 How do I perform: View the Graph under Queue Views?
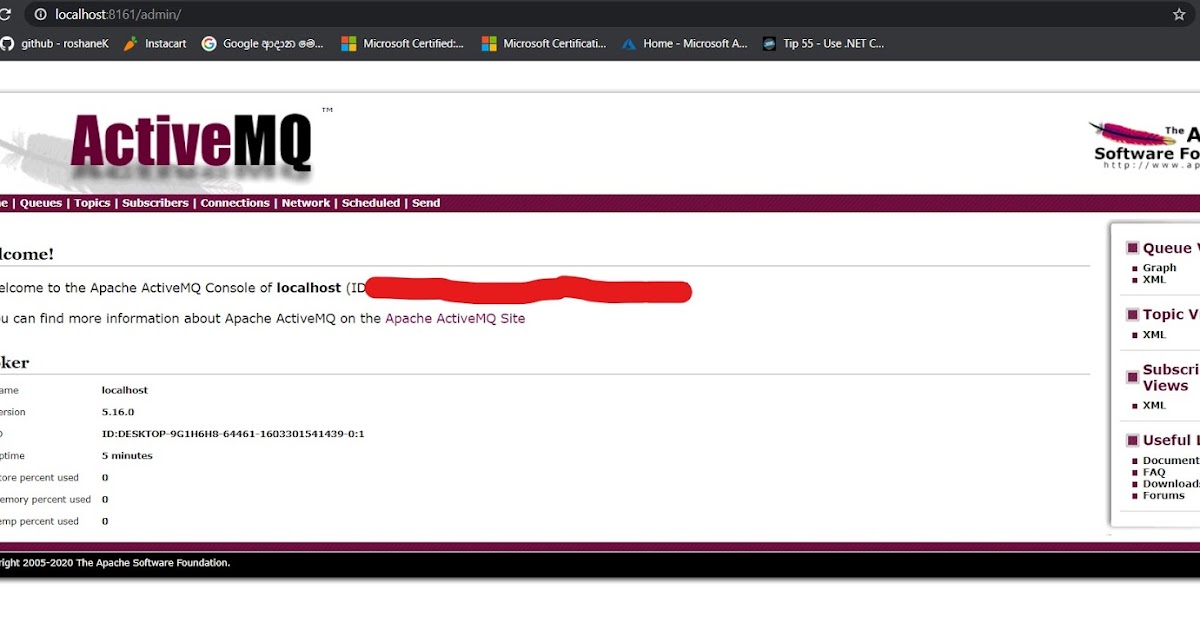tap(1158, 267)
